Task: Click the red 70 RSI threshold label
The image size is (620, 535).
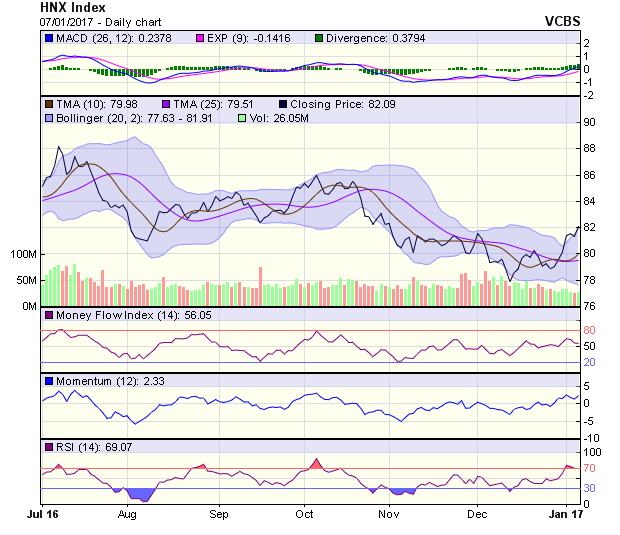Action: [x=590, y=468]
